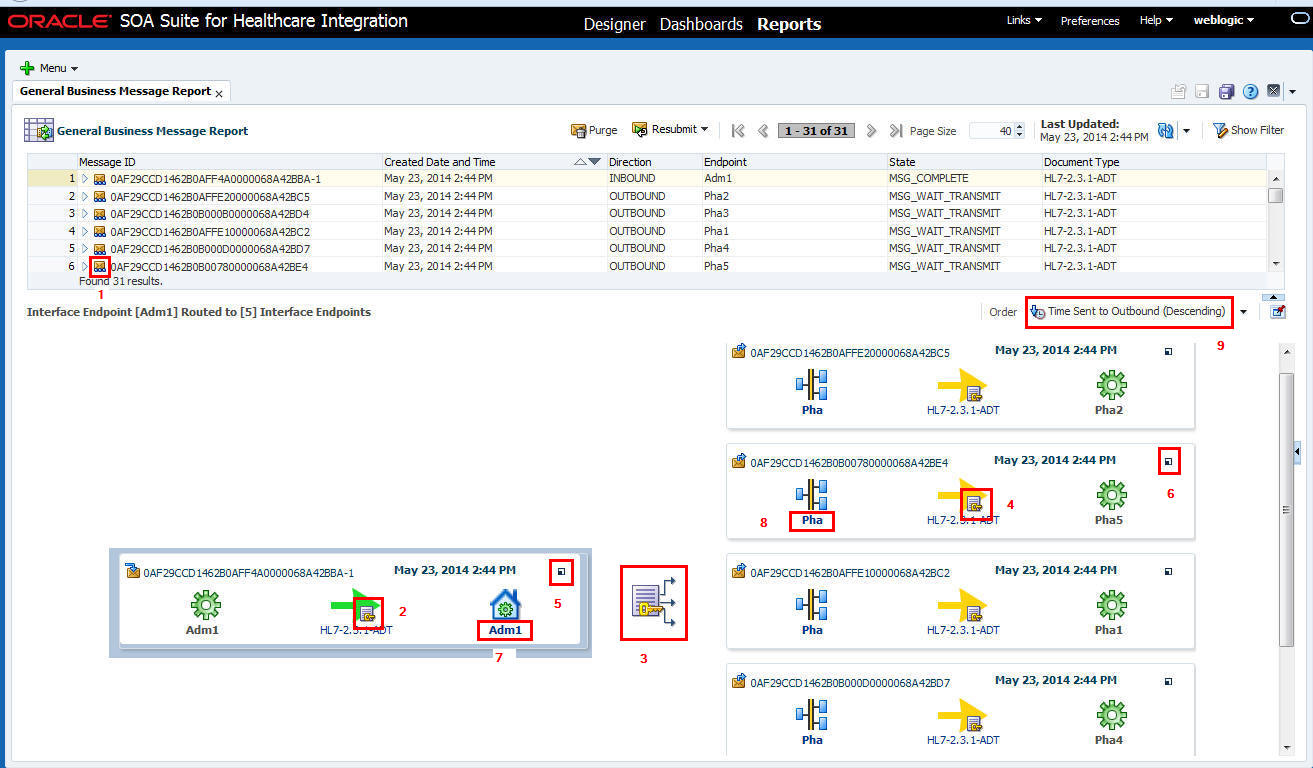Toggle the expand box on the Pha1 message card
The height and width of the screenshot is (768, 1313).
click(x=1168, y=572)
